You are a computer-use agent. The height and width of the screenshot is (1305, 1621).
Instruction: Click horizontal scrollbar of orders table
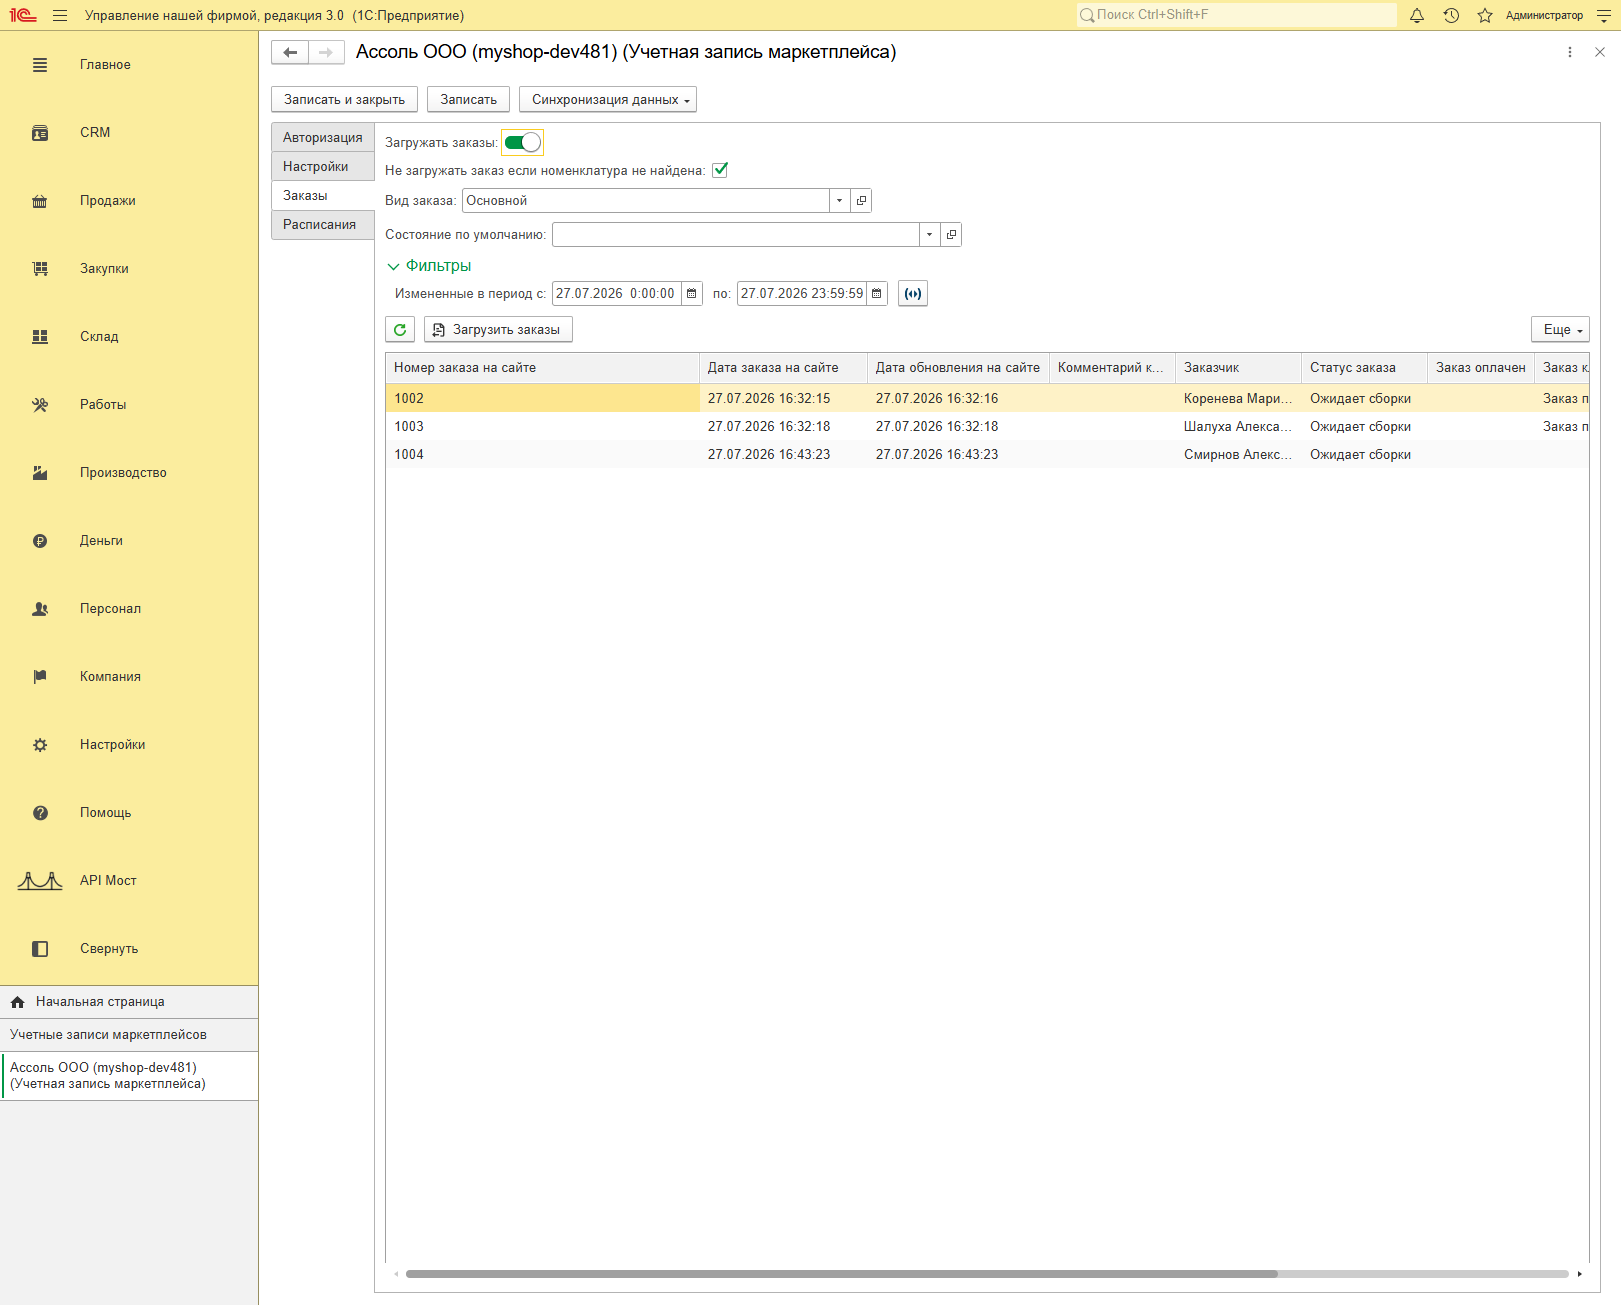coord(841,1274)
